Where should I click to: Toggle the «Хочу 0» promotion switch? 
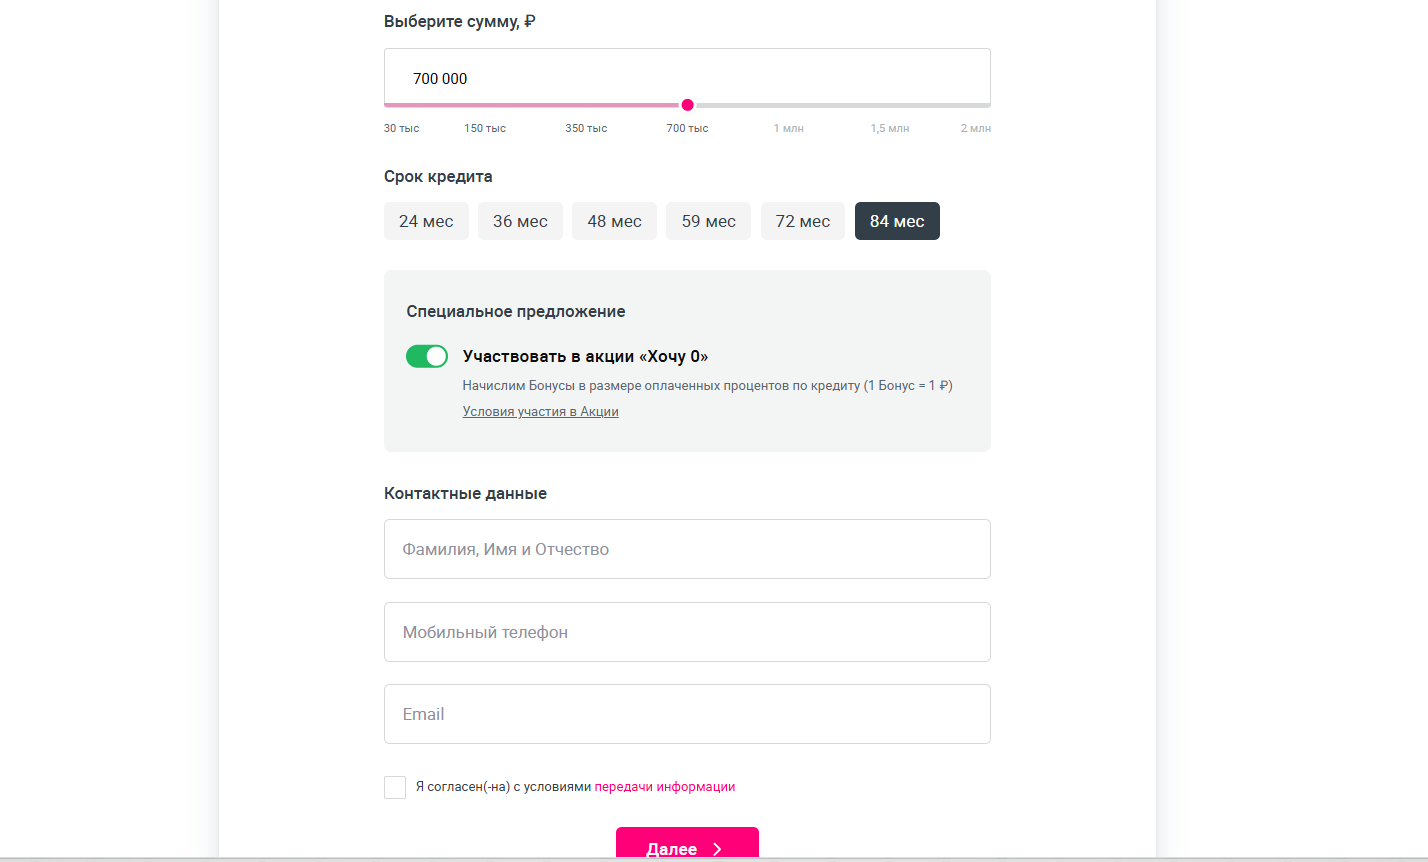[x=427, y=357]
